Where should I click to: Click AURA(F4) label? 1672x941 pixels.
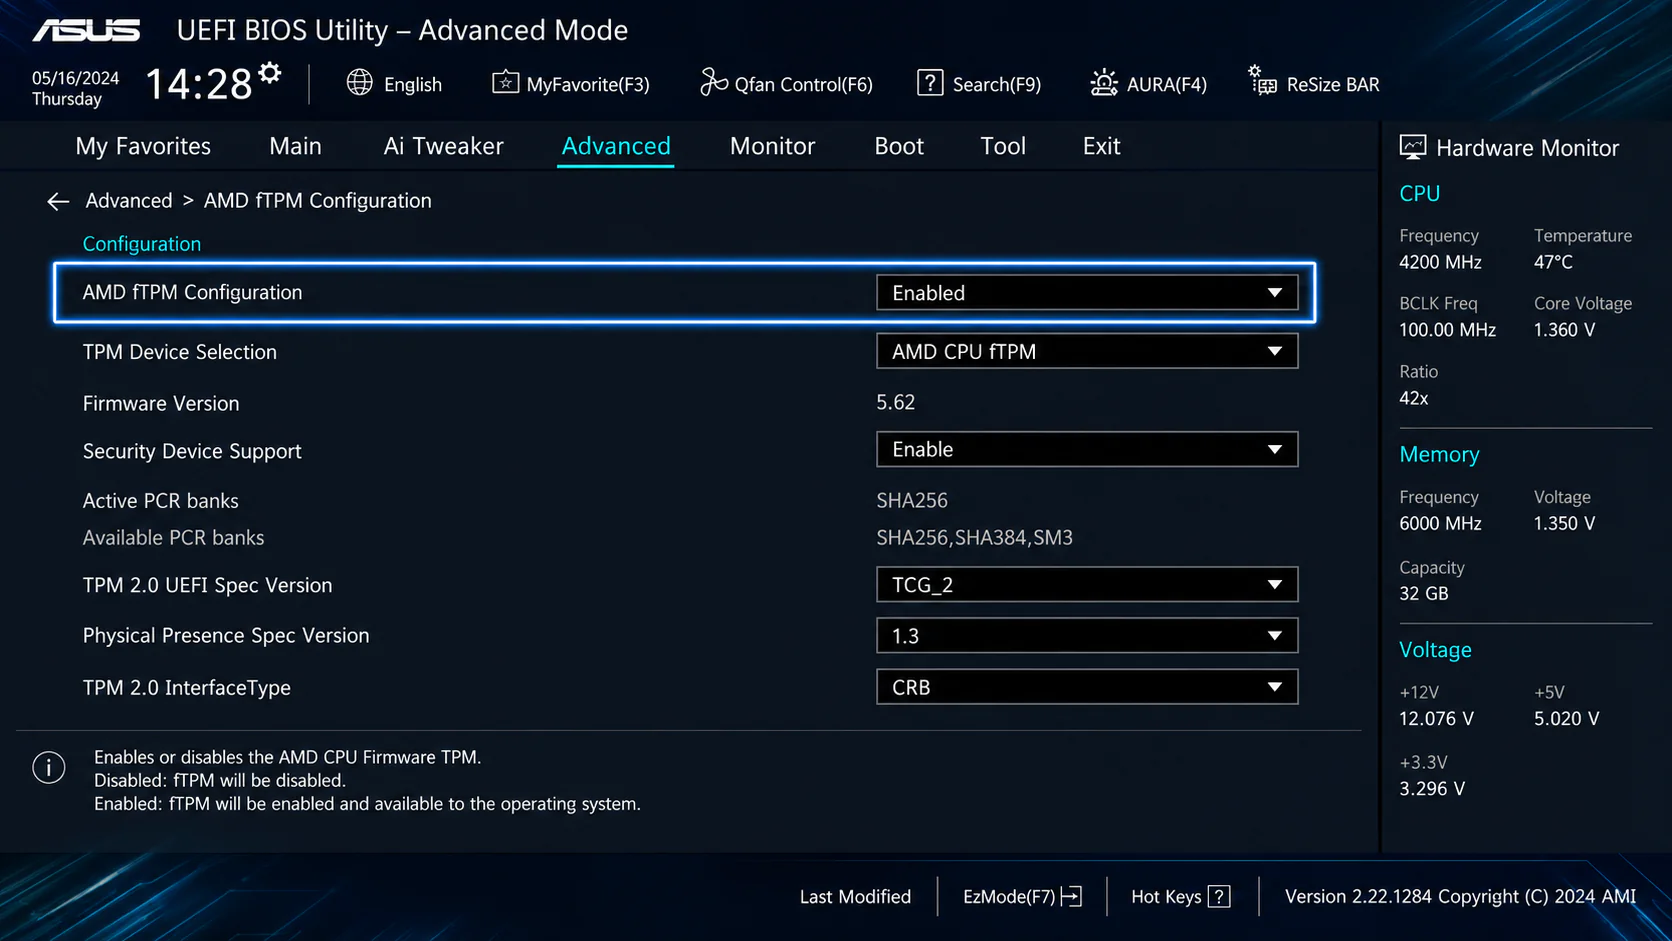coord(1167,85)
